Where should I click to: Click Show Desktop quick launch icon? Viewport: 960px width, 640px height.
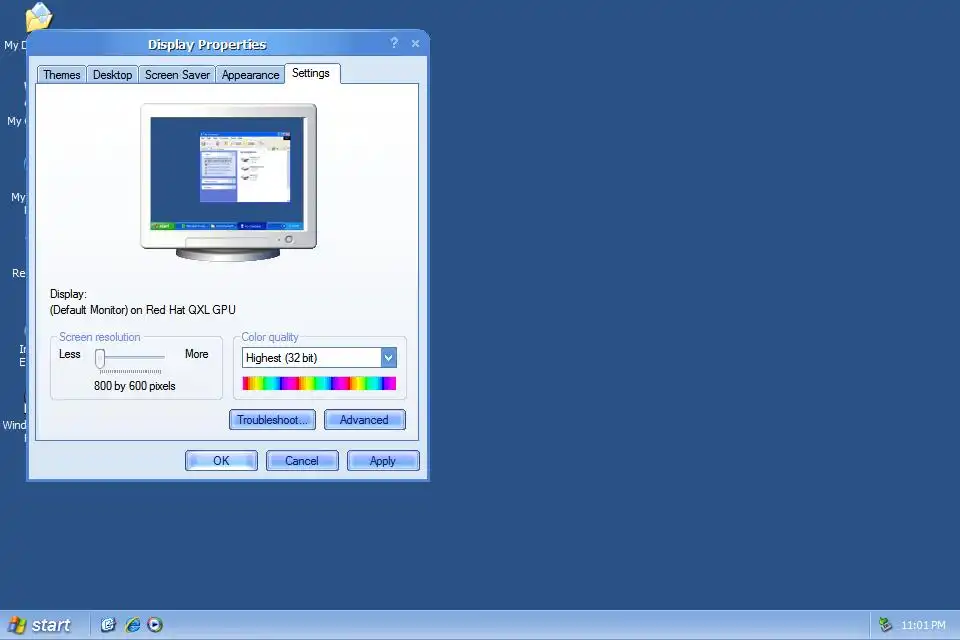108,625
